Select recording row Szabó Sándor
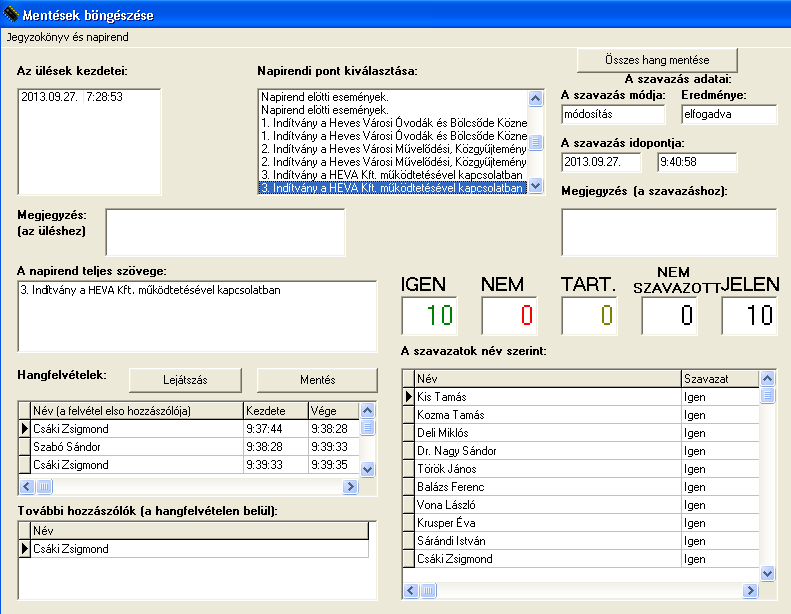The width and height of the screenshot is (791, 614). pos(189,447)
